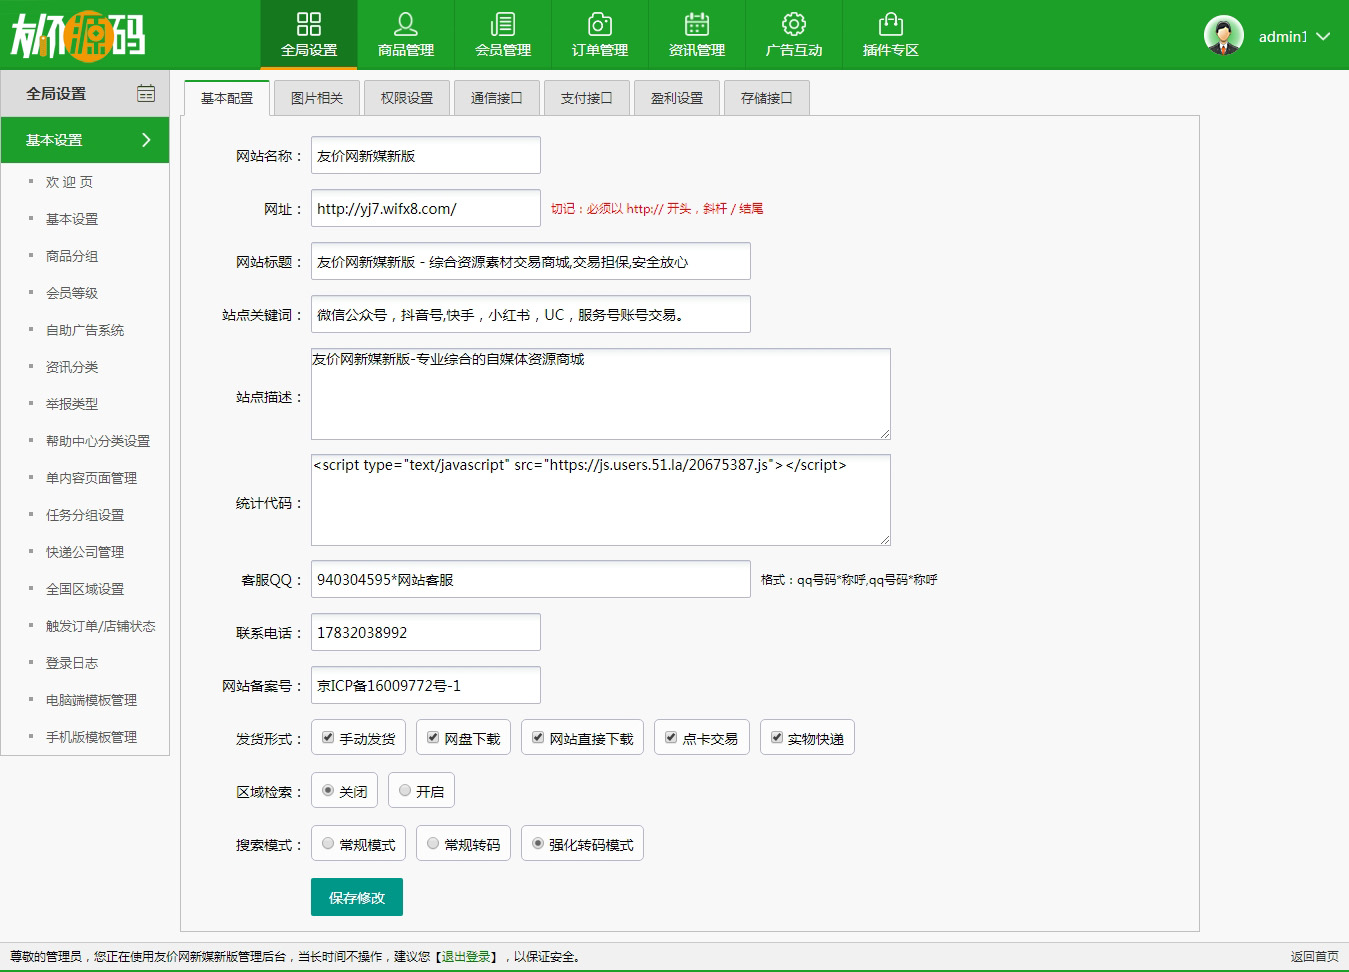Open 举报类型 in sidebar

[72, 404]
